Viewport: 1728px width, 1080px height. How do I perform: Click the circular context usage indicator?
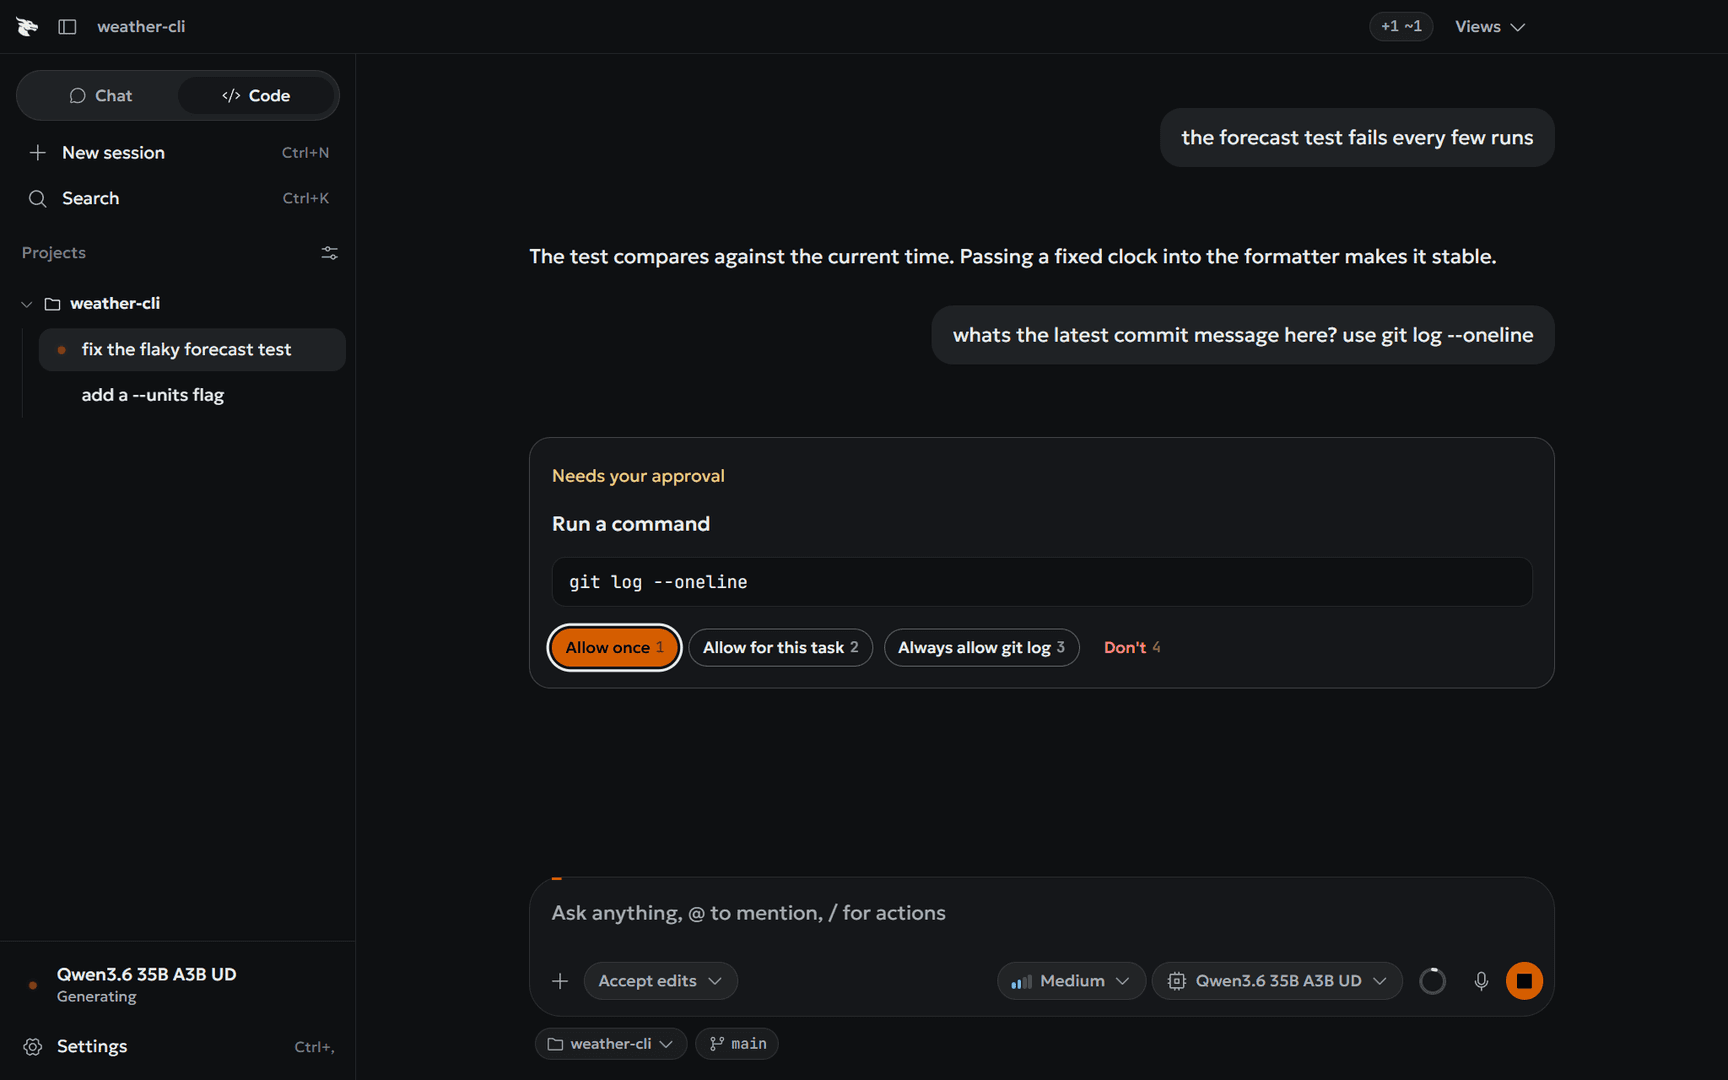click(1432, 981)
